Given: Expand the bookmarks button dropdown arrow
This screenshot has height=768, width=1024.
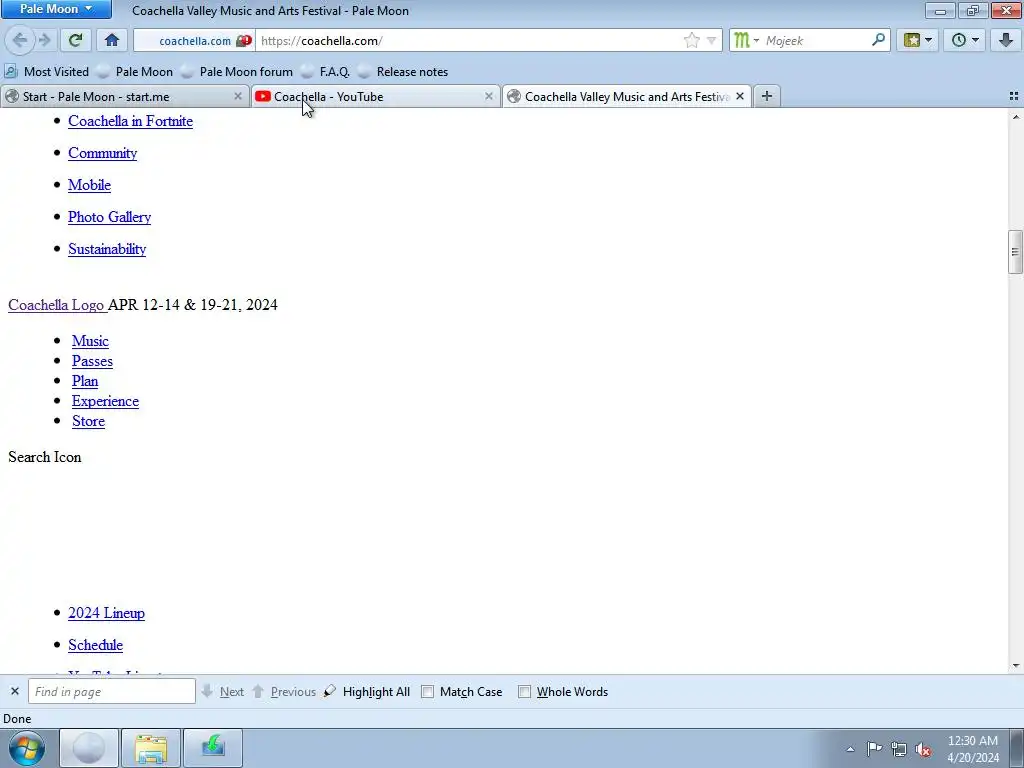Looking at the screenshot, I should (x=929, y=40).
